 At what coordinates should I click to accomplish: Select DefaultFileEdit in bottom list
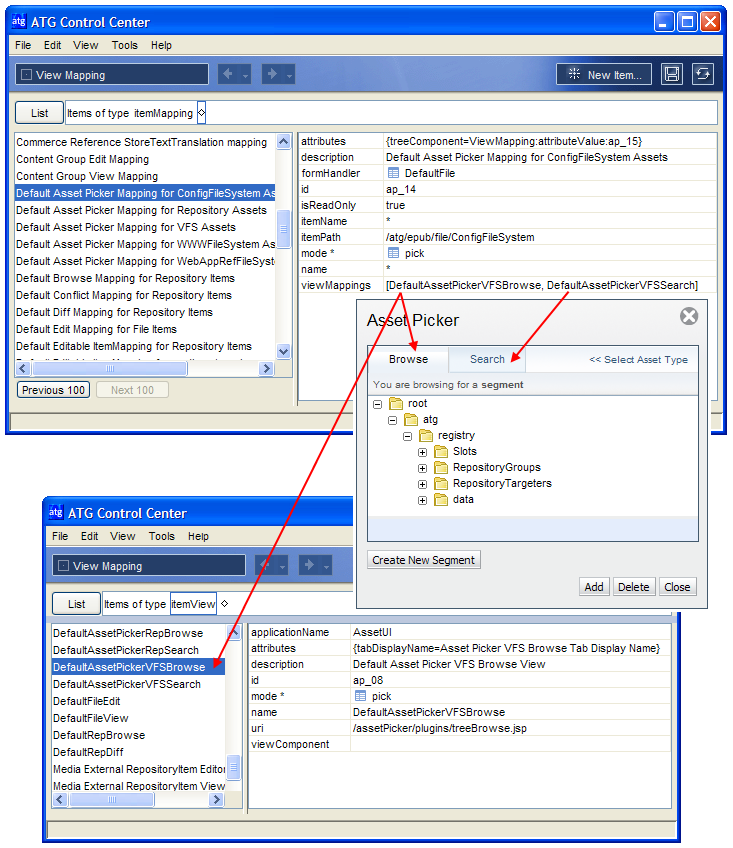[x=87, y=701]
